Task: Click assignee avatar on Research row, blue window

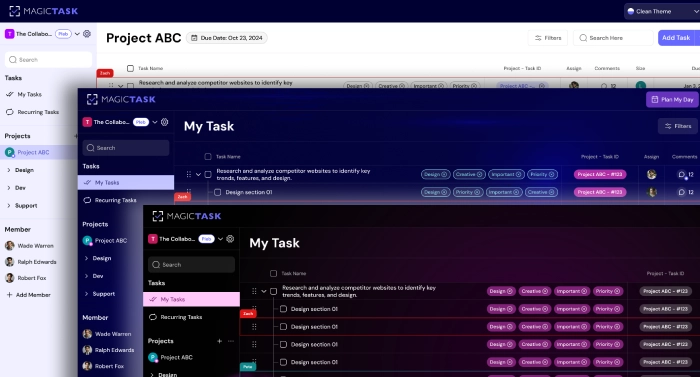Action: coord(652,175)
